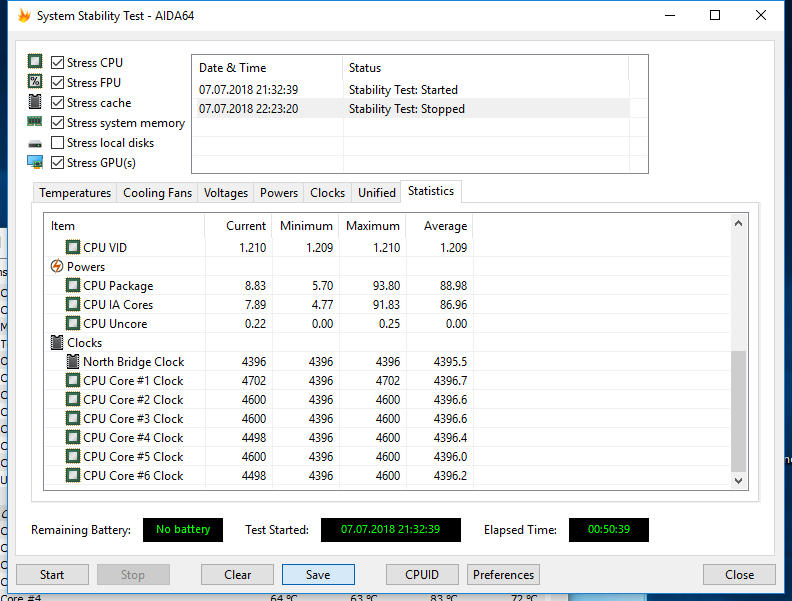792x601 pixels.
Task: Click the CPU Package maximum value 93.80
Action: 386,286
